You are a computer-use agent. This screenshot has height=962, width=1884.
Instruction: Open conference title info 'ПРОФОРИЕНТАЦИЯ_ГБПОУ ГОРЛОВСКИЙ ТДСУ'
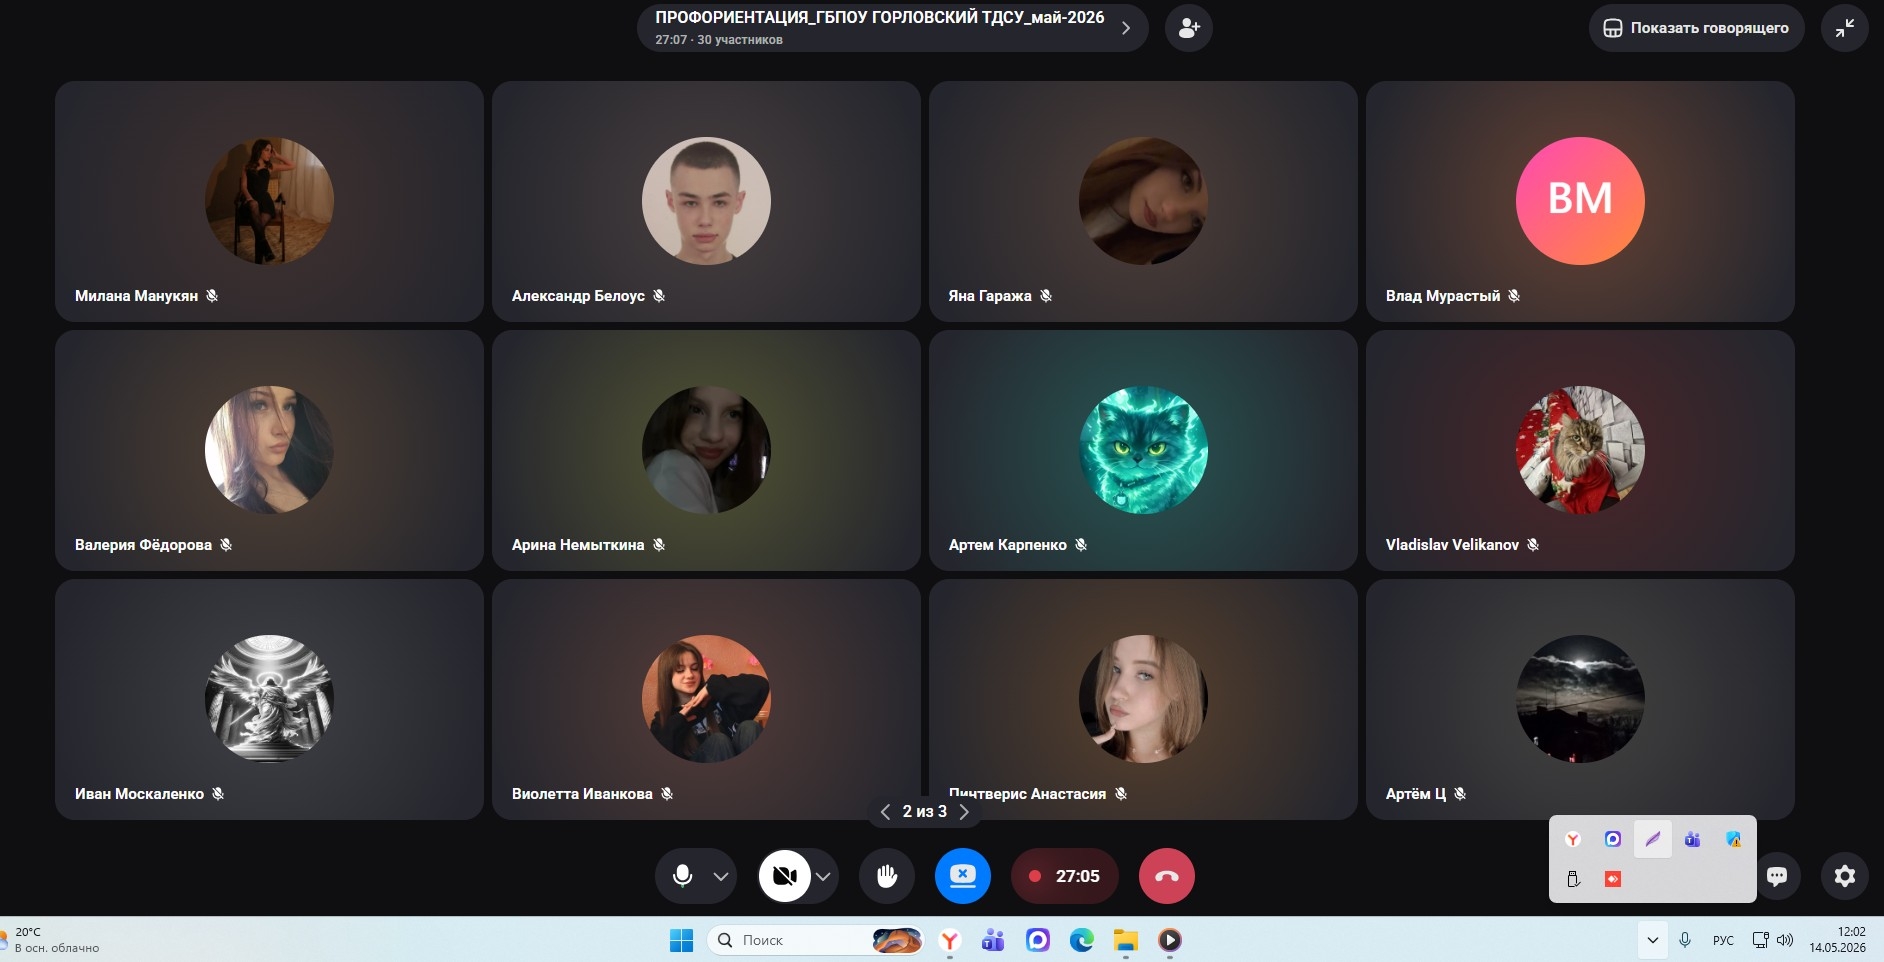(879, 18)
